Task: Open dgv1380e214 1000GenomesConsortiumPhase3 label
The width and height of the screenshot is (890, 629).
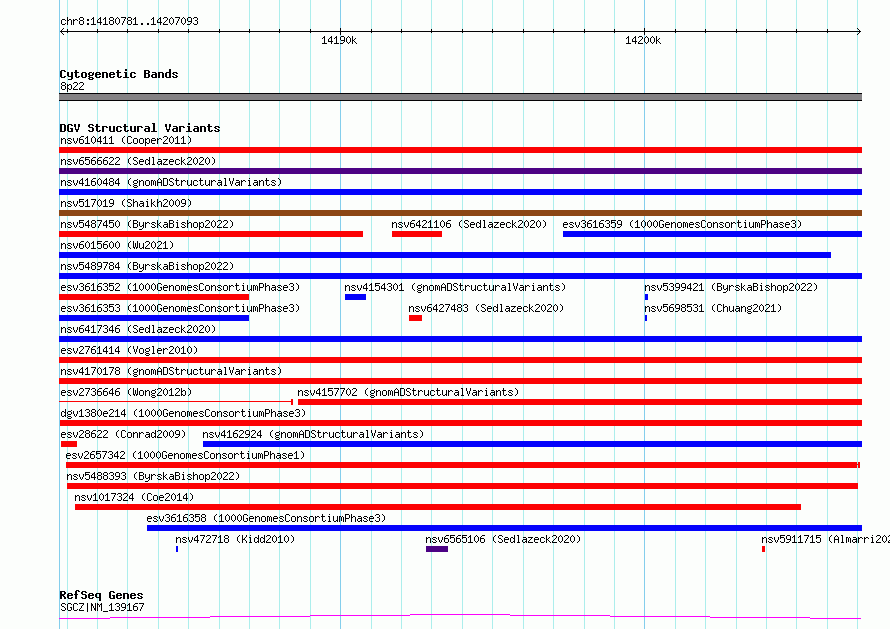Action: coord(183,413)
